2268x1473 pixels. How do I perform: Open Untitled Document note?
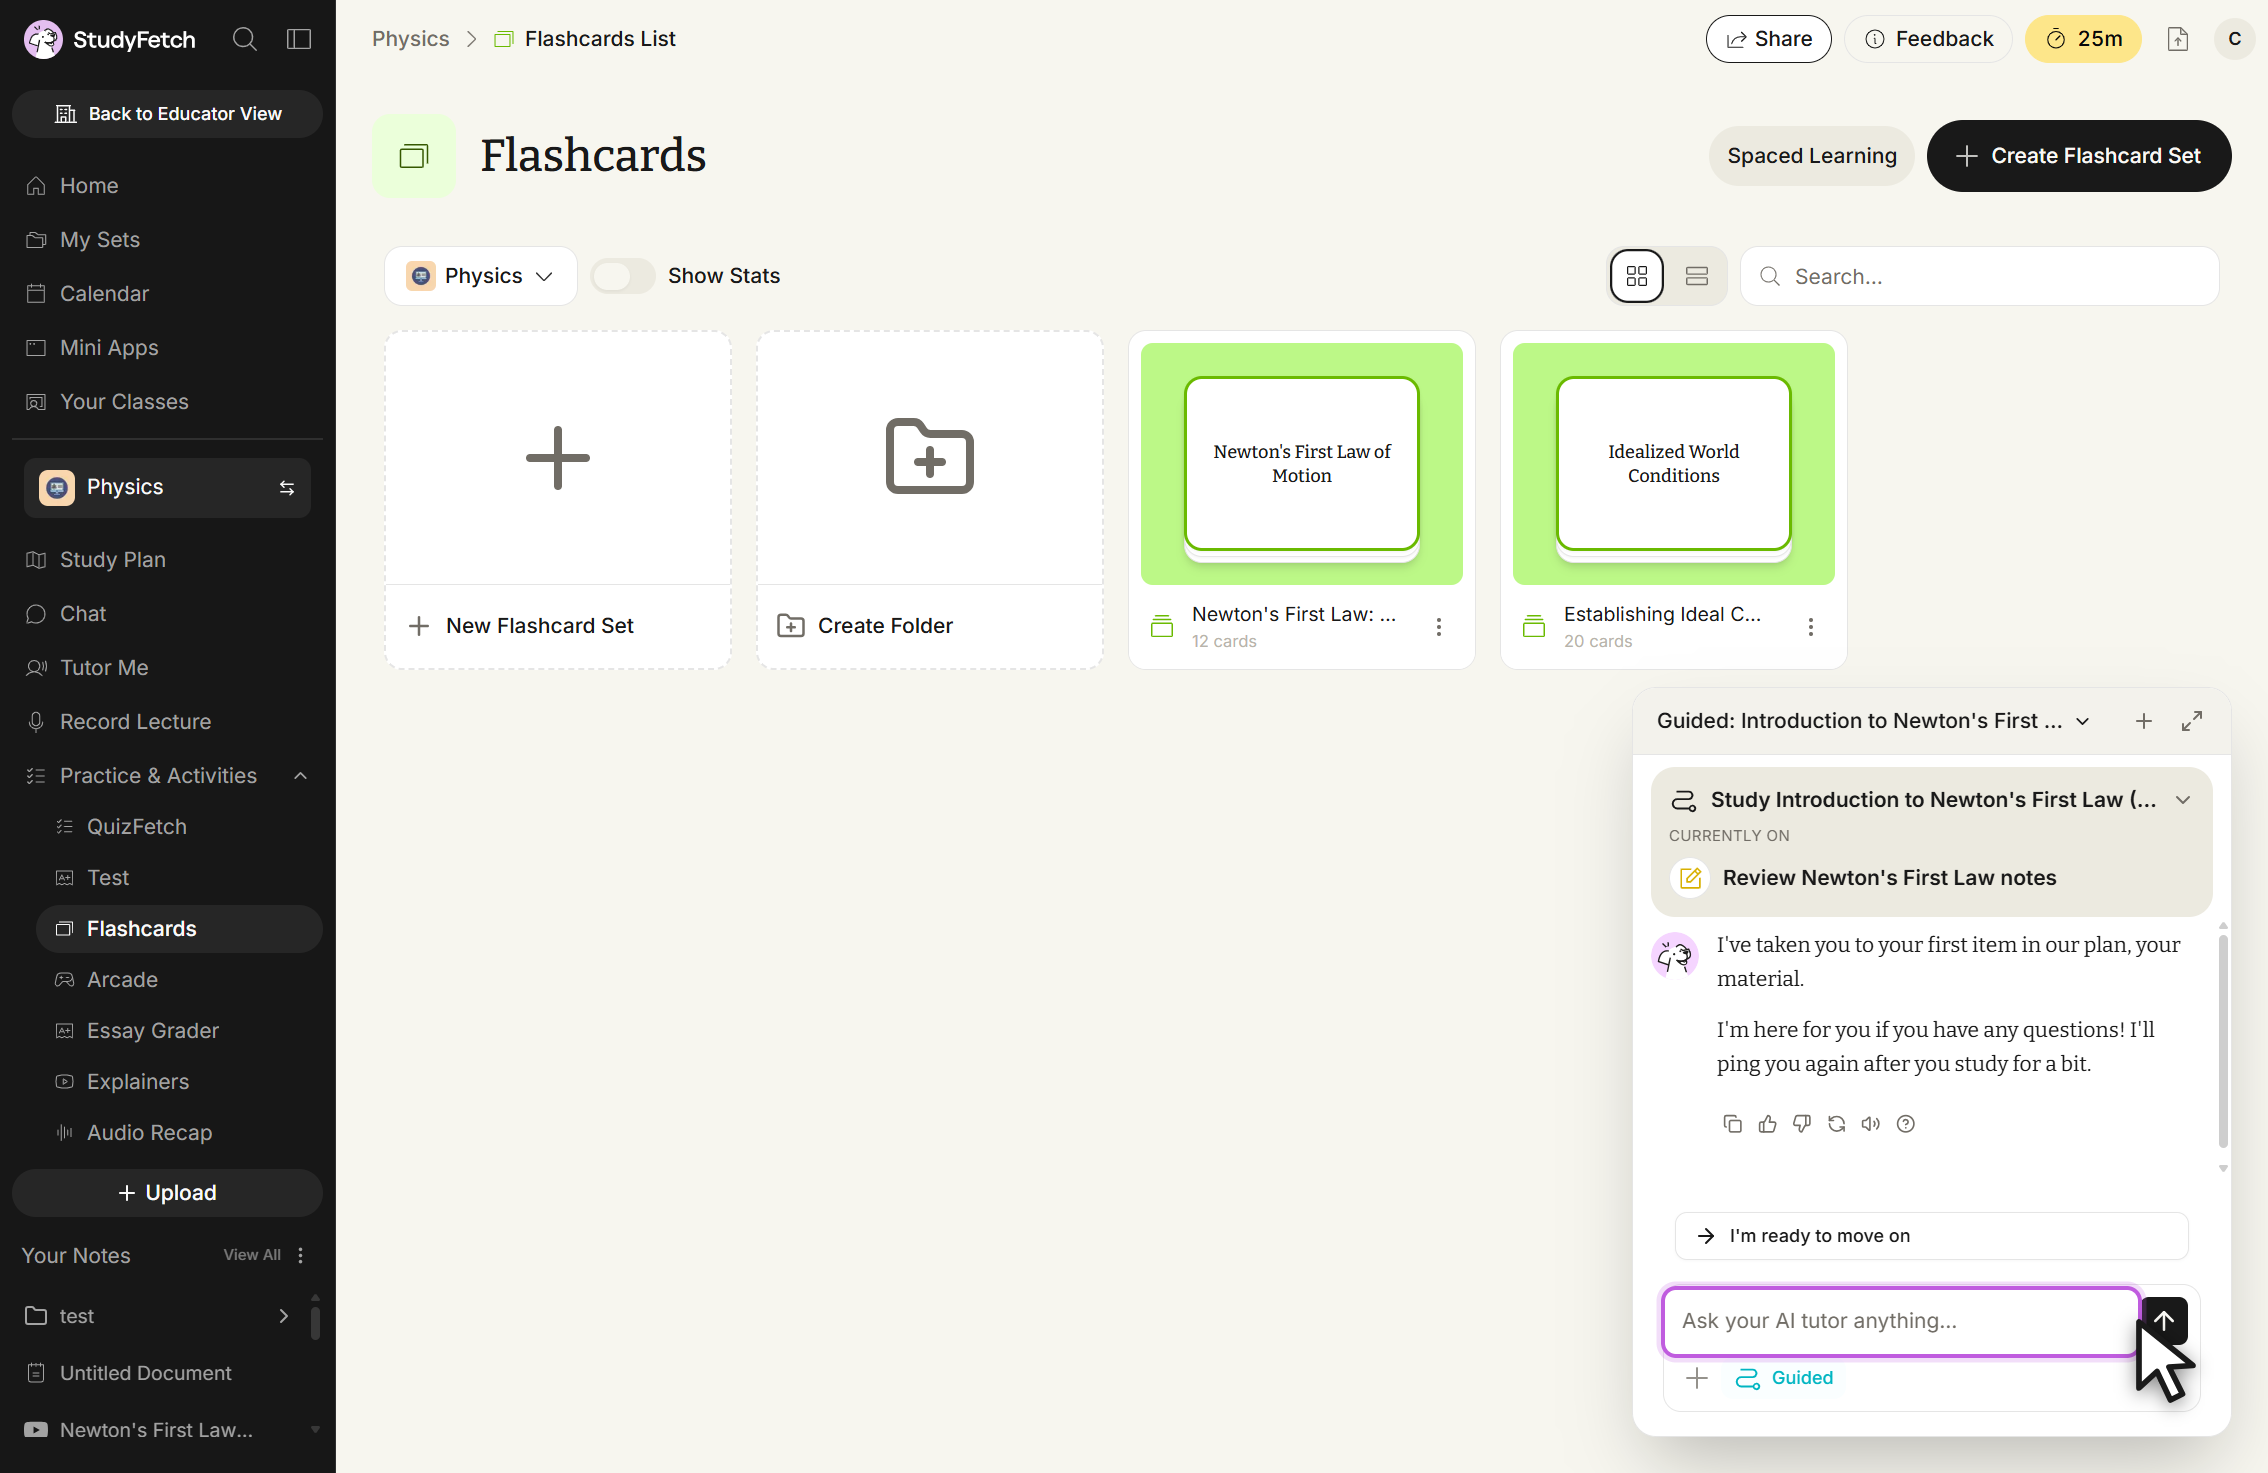tap(145, 1373)
